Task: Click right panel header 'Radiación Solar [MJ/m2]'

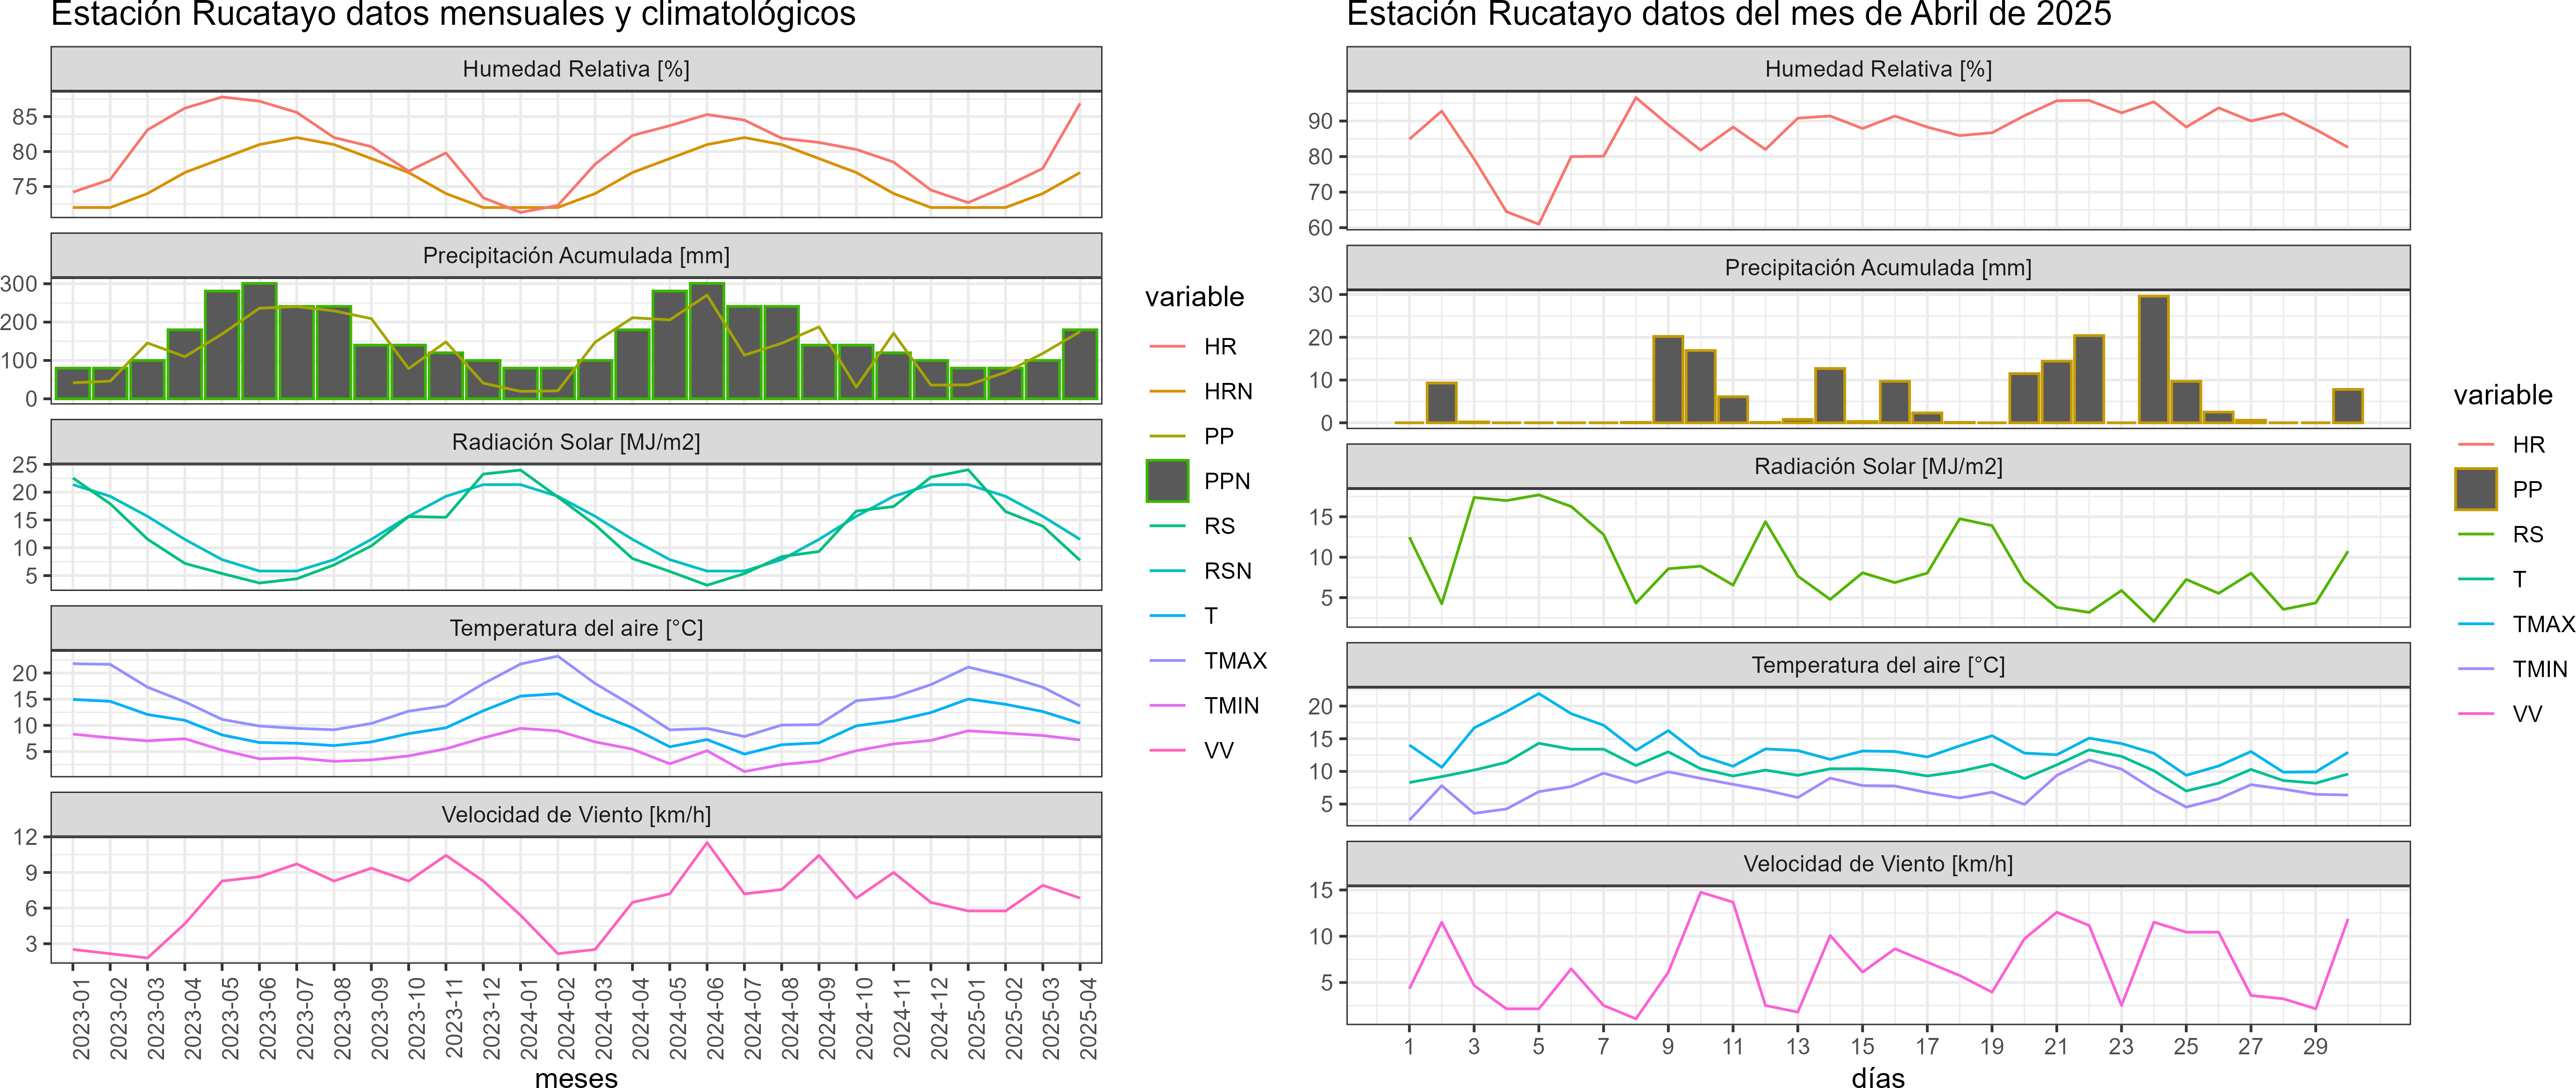Action: [x=1878, y=466]
